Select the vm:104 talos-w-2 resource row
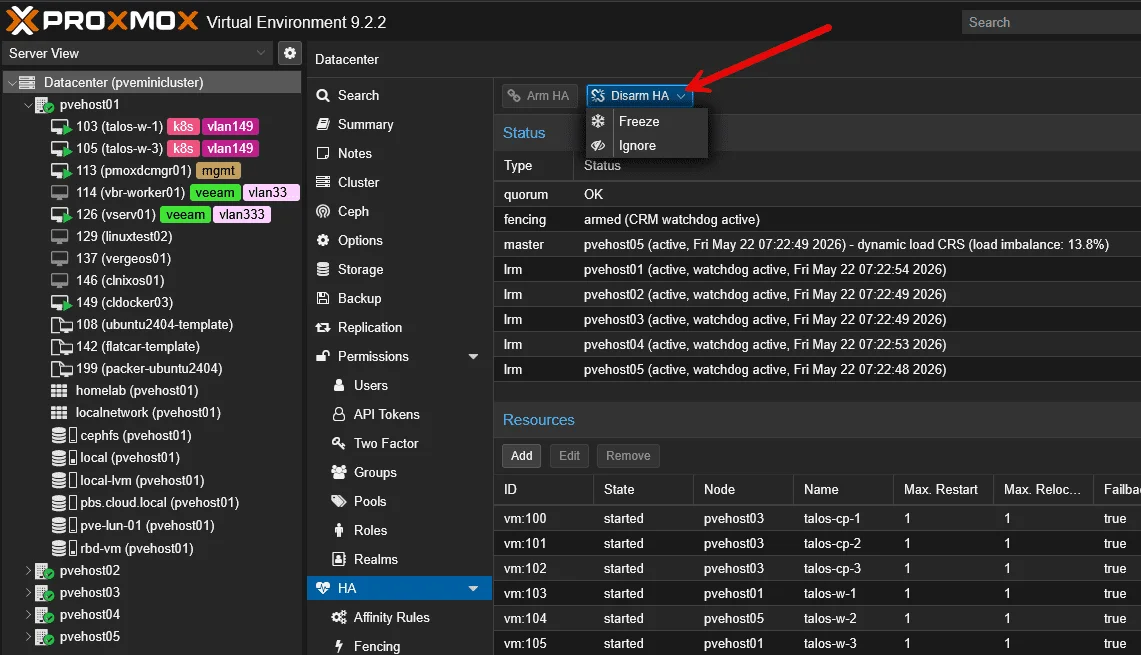This screenshot has width=1141, height=655. (817, 619)
